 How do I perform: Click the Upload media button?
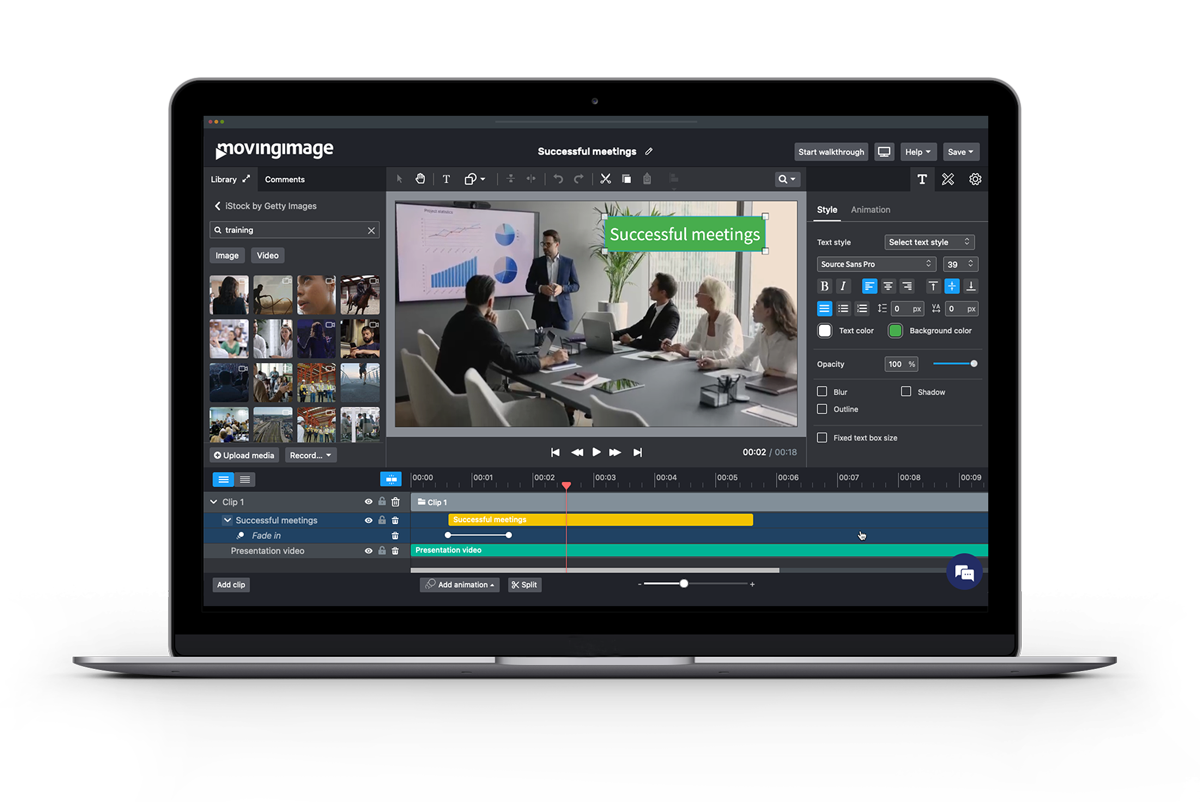coord(244,455)
